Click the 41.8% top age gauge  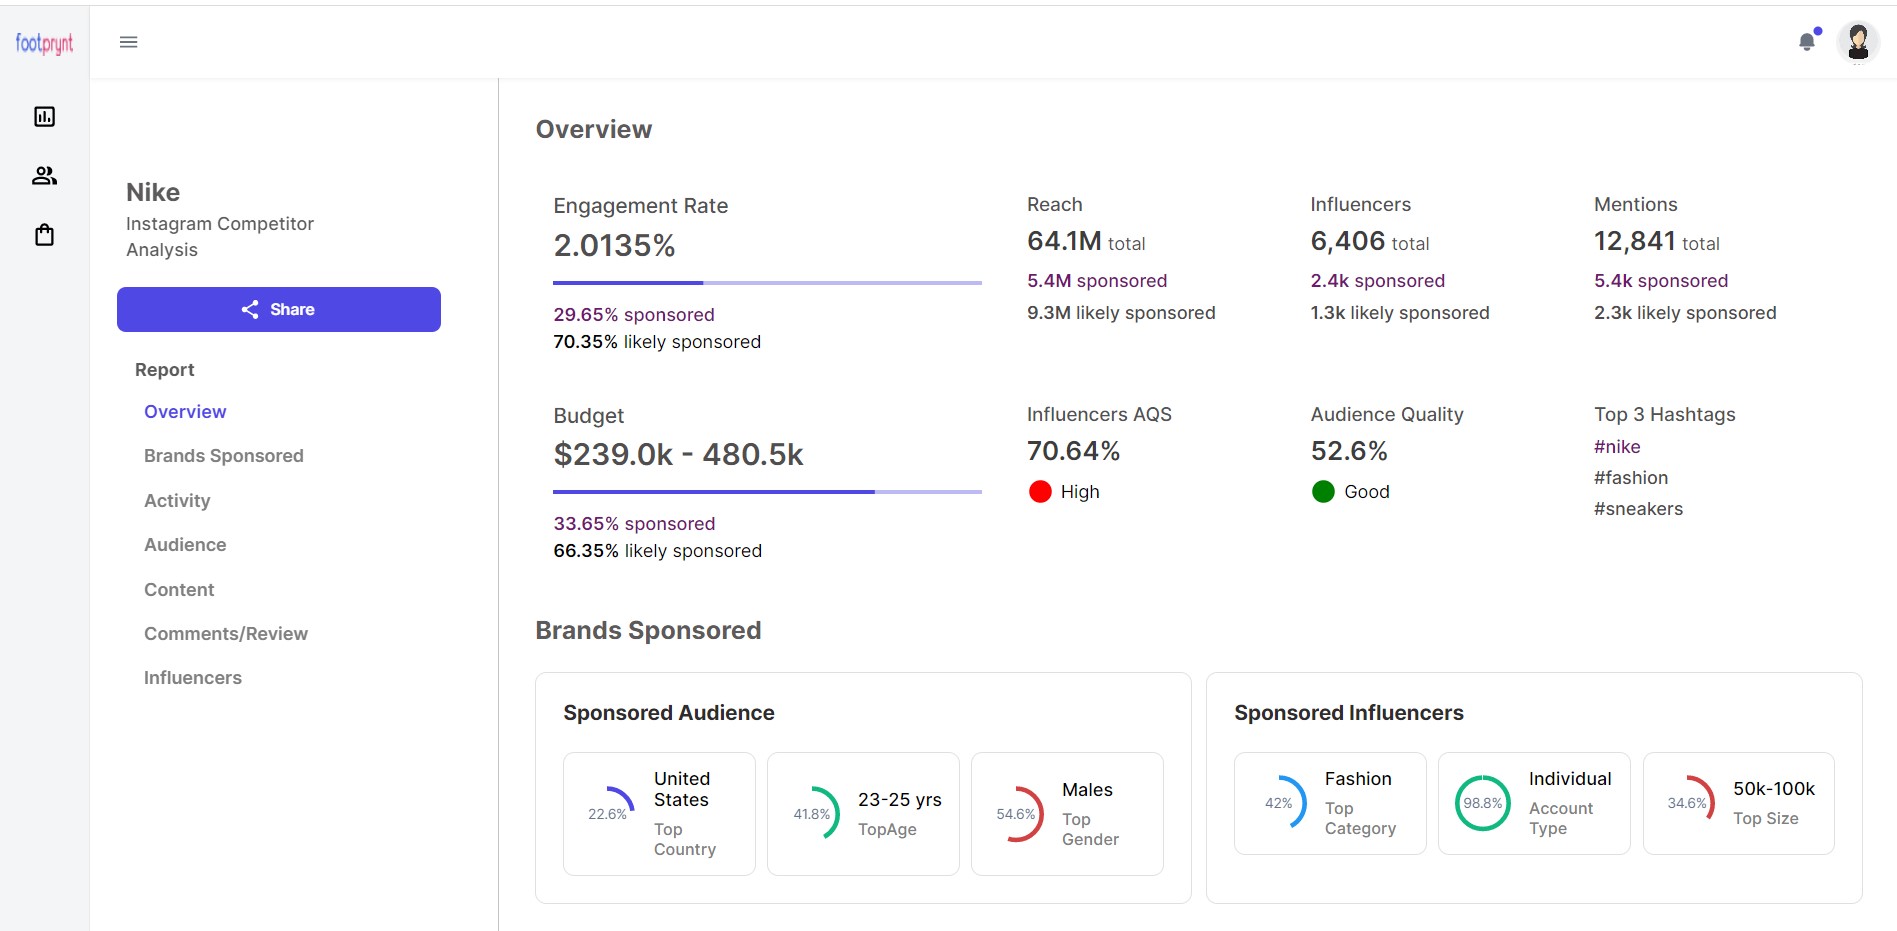(x=813, y=814)
